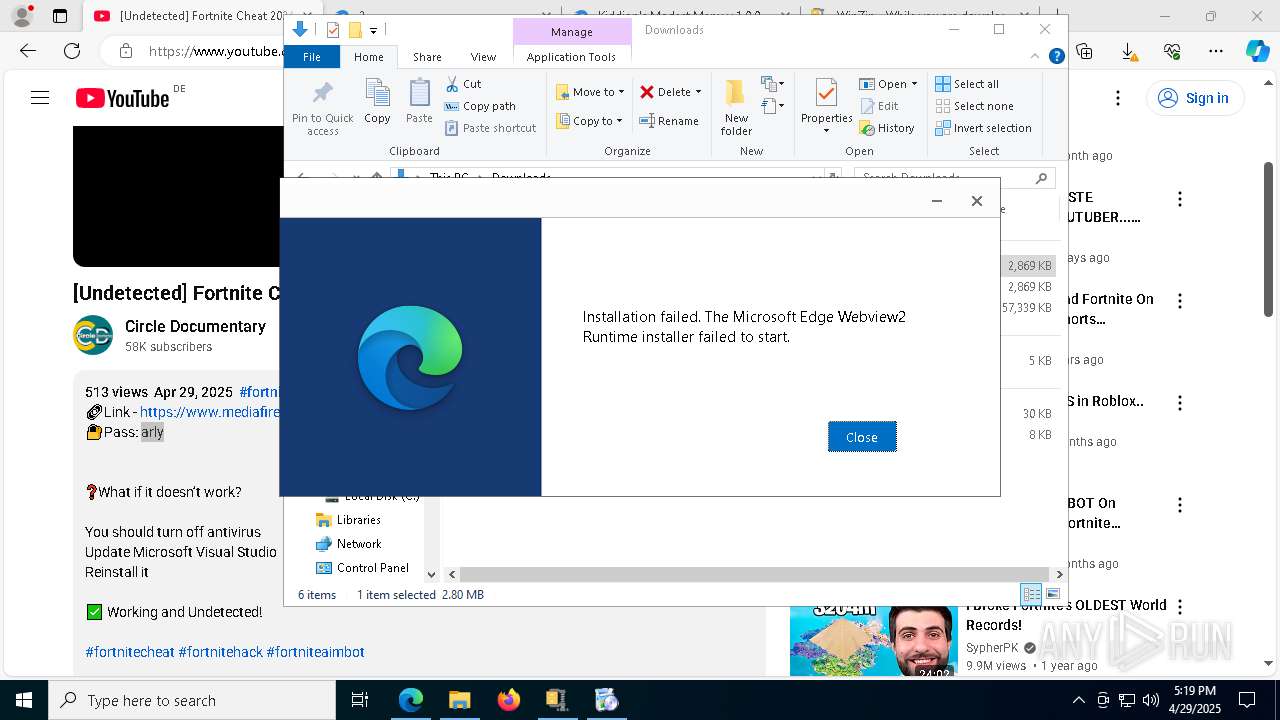Click History in the Open group
The height and width of the screenshot is (720, 1280).
[x=886, y=128]
